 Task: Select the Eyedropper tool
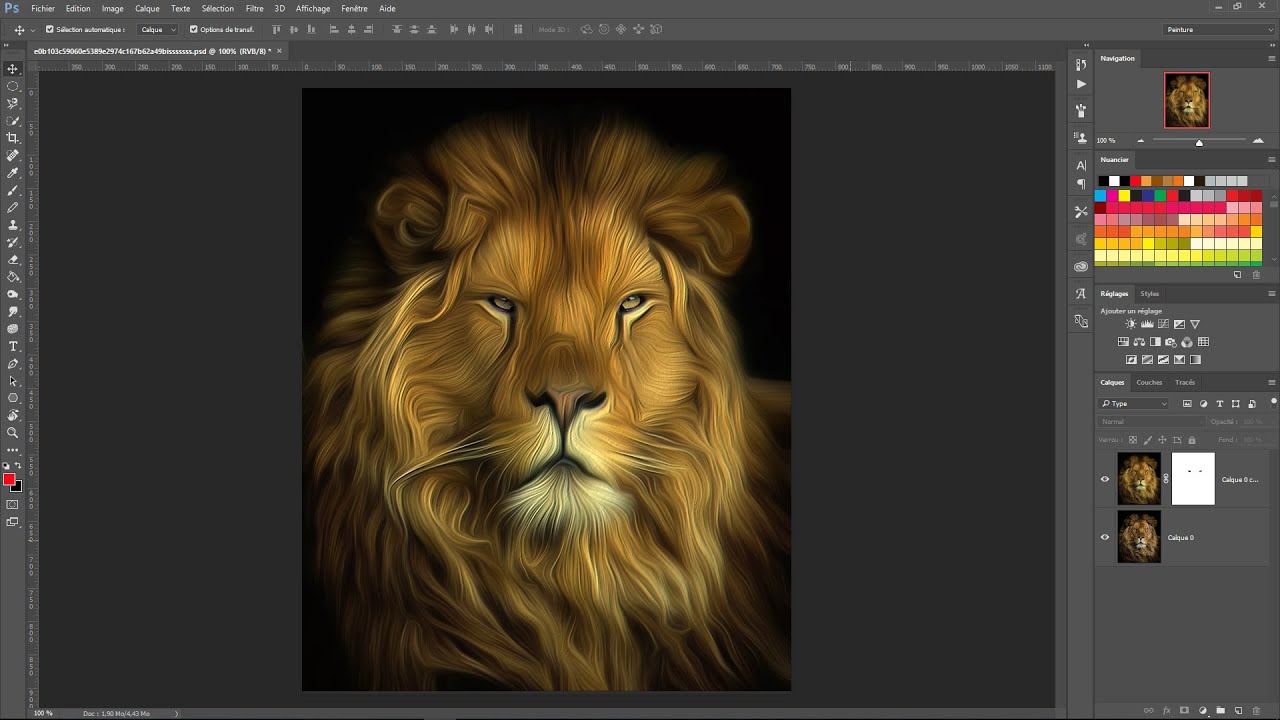[x=13, y=173]
